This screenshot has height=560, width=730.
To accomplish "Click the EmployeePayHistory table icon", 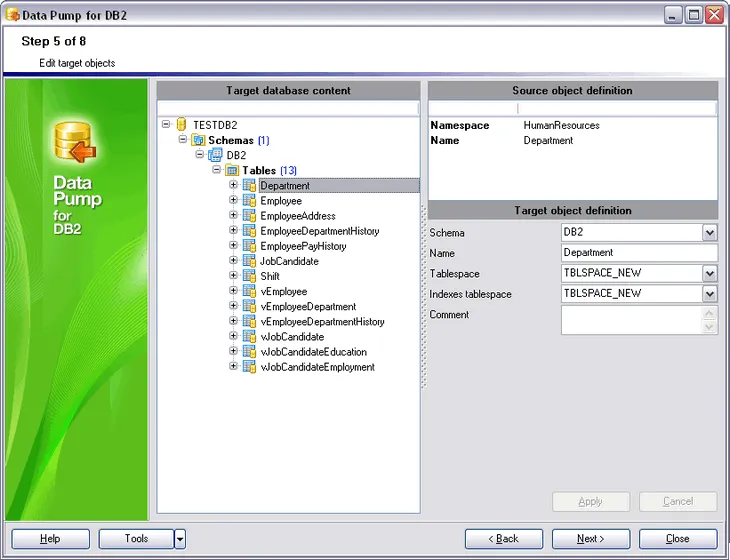I will coord(250,246).
